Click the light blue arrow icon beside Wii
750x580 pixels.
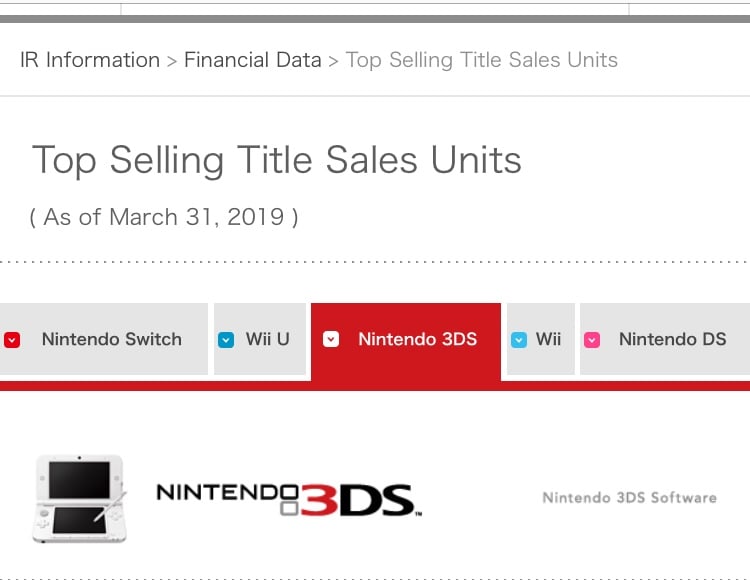click(518, 340)
